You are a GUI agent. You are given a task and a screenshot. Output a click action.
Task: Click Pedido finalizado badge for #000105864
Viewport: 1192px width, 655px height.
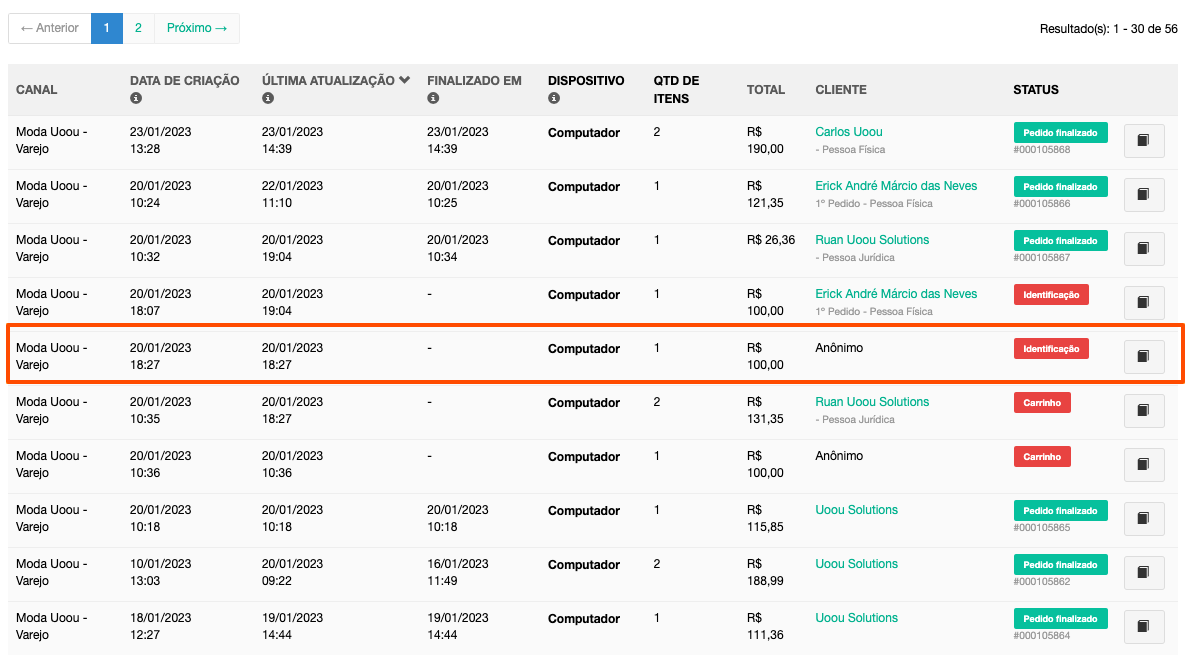pyautogui.click(x=1060, y=618)
